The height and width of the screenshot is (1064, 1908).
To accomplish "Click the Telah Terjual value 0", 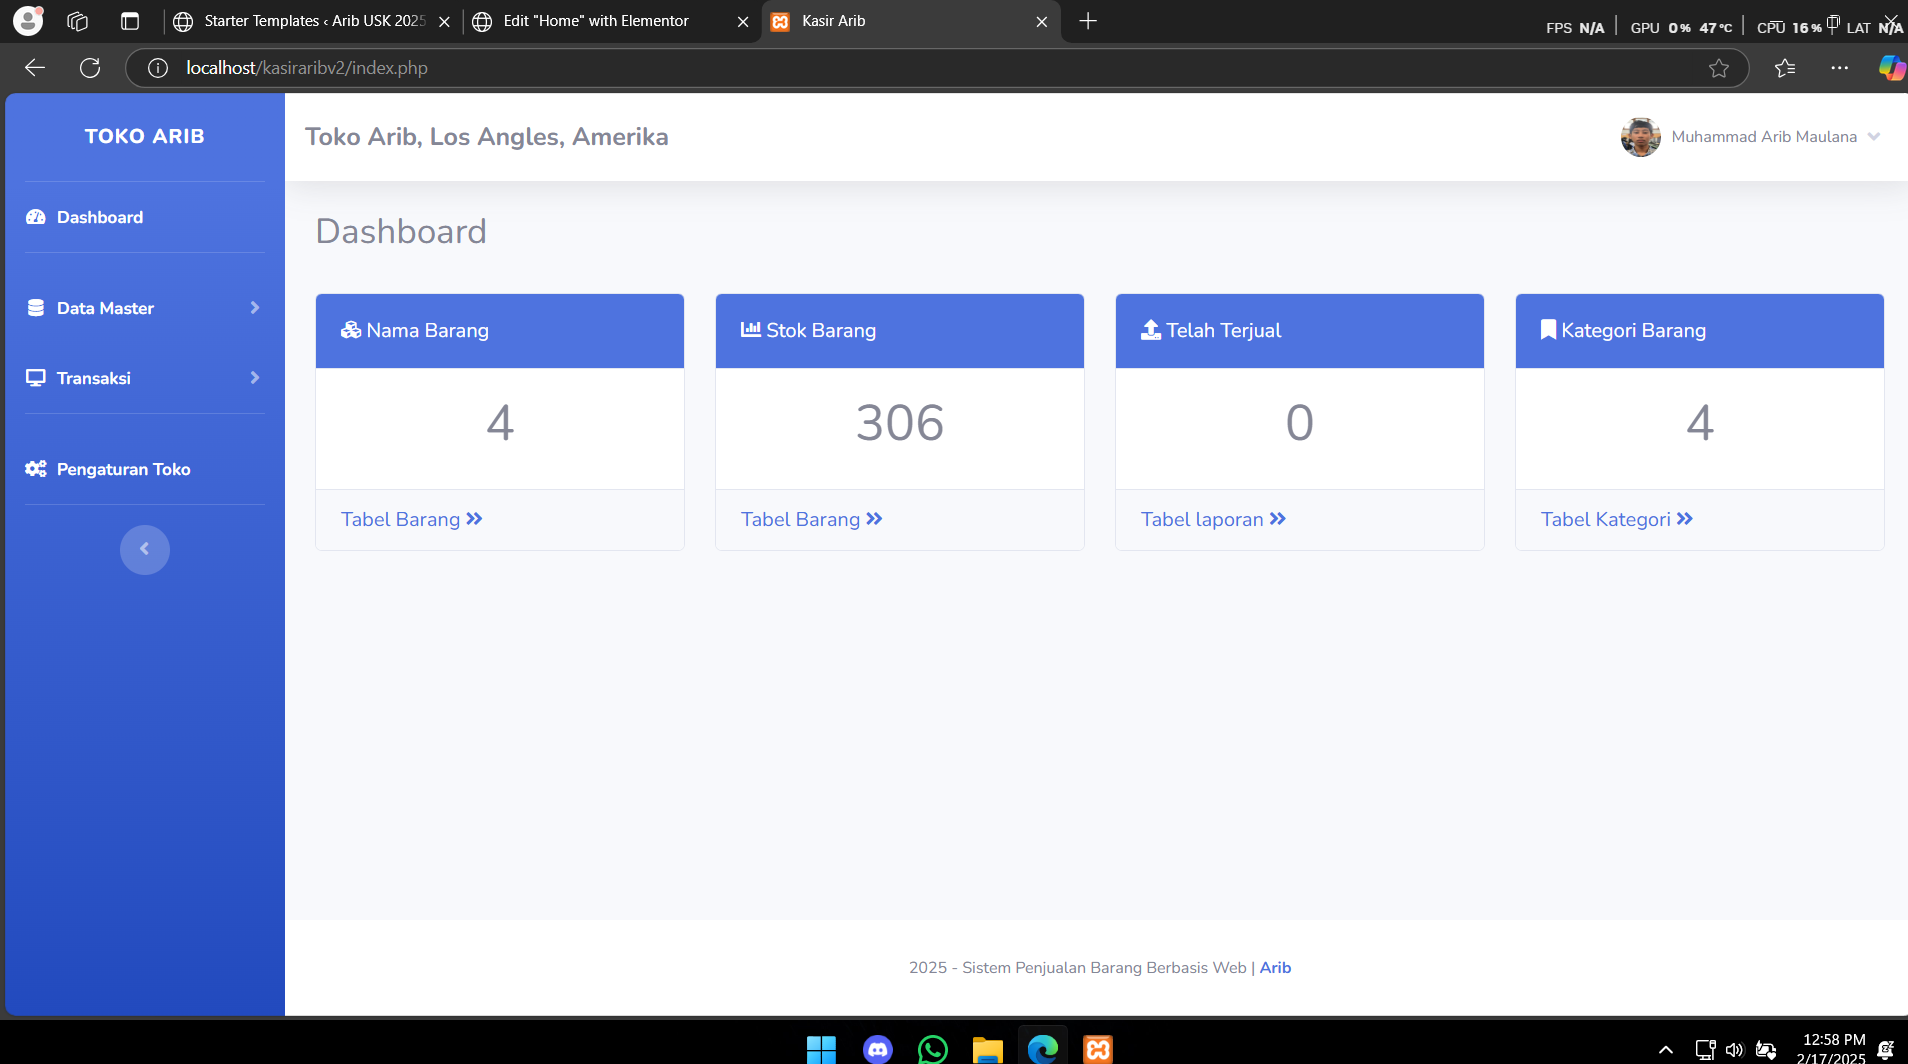I will click(x=1300, y=423).
